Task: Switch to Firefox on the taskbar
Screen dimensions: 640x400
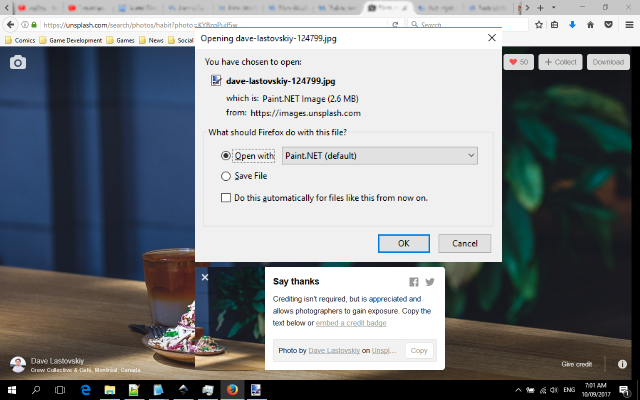Action: [x=232, y=390]
